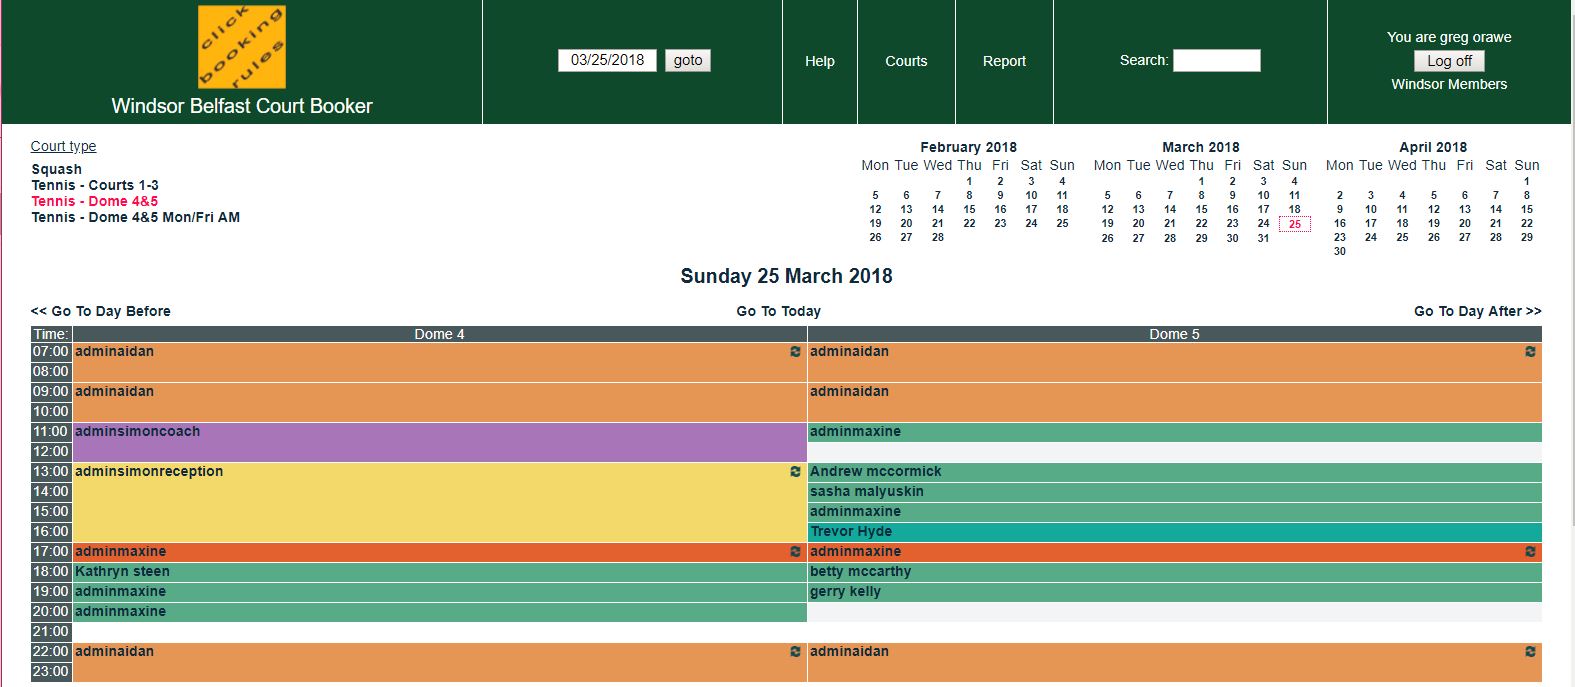Open adminmaxine 19:00 booking on Dome 4
The image size is (1575, 687).
[440, 592]
